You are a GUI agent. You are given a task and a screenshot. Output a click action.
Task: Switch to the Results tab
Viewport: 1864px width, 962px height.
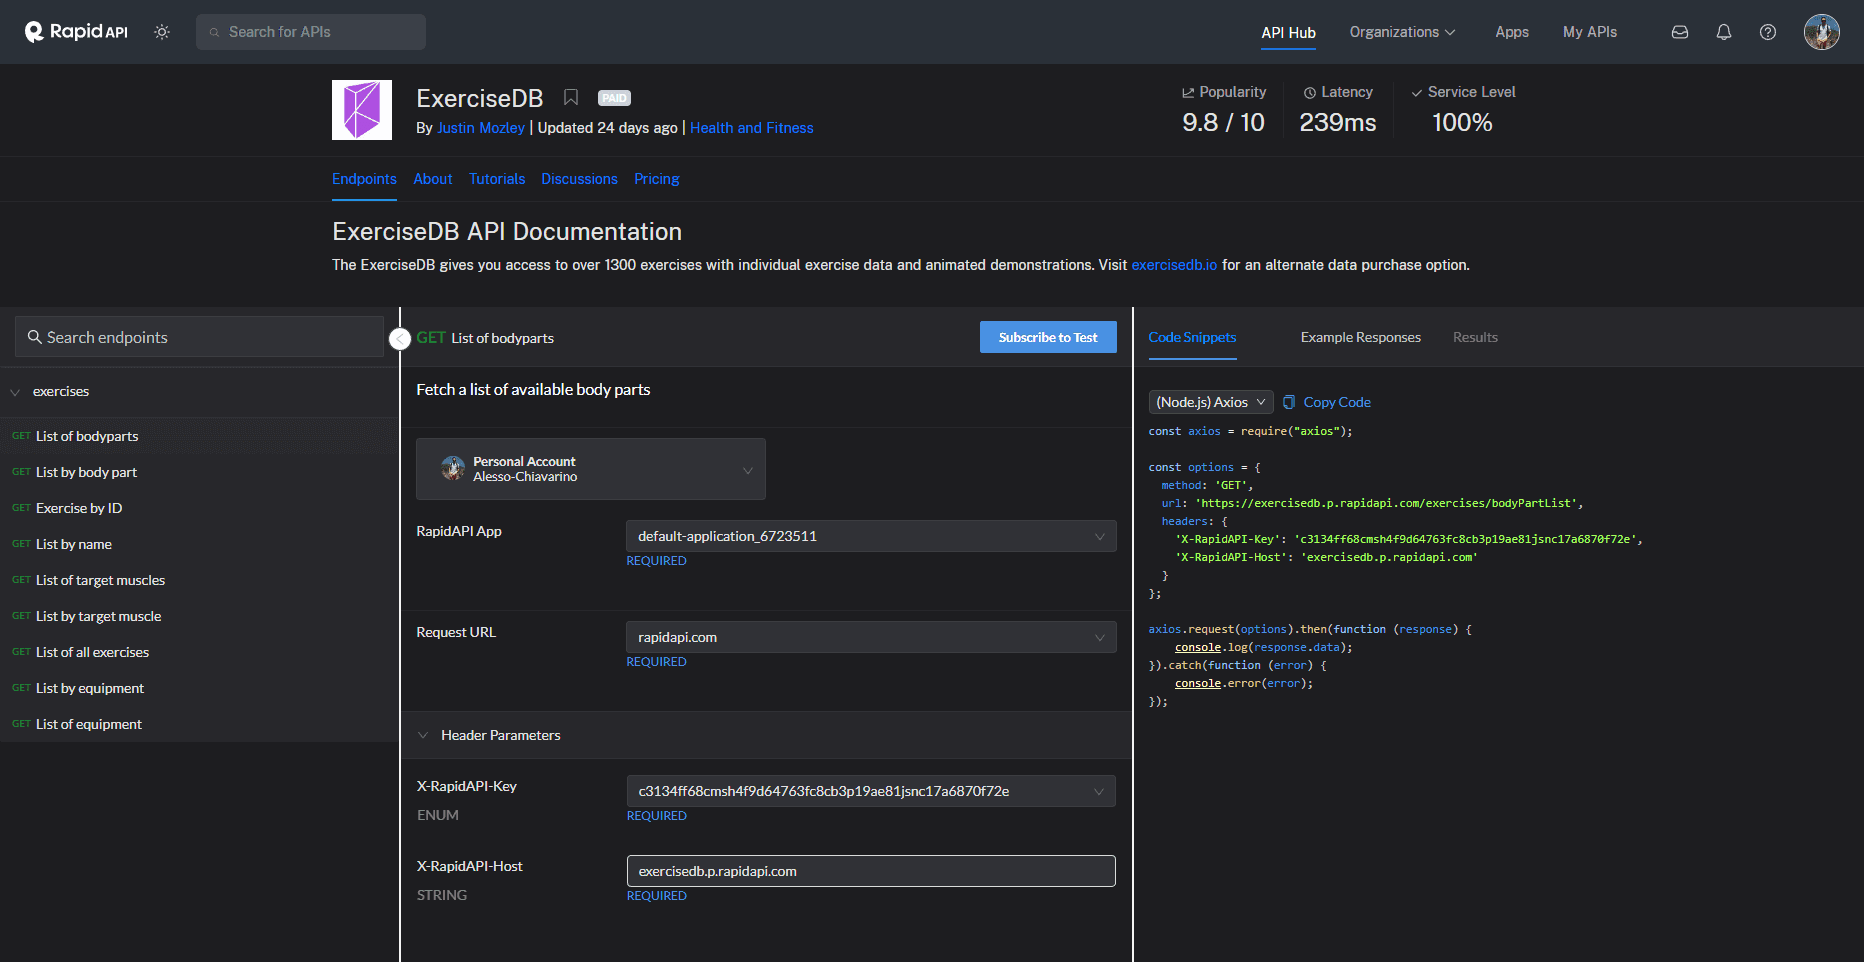point(1475,337)
